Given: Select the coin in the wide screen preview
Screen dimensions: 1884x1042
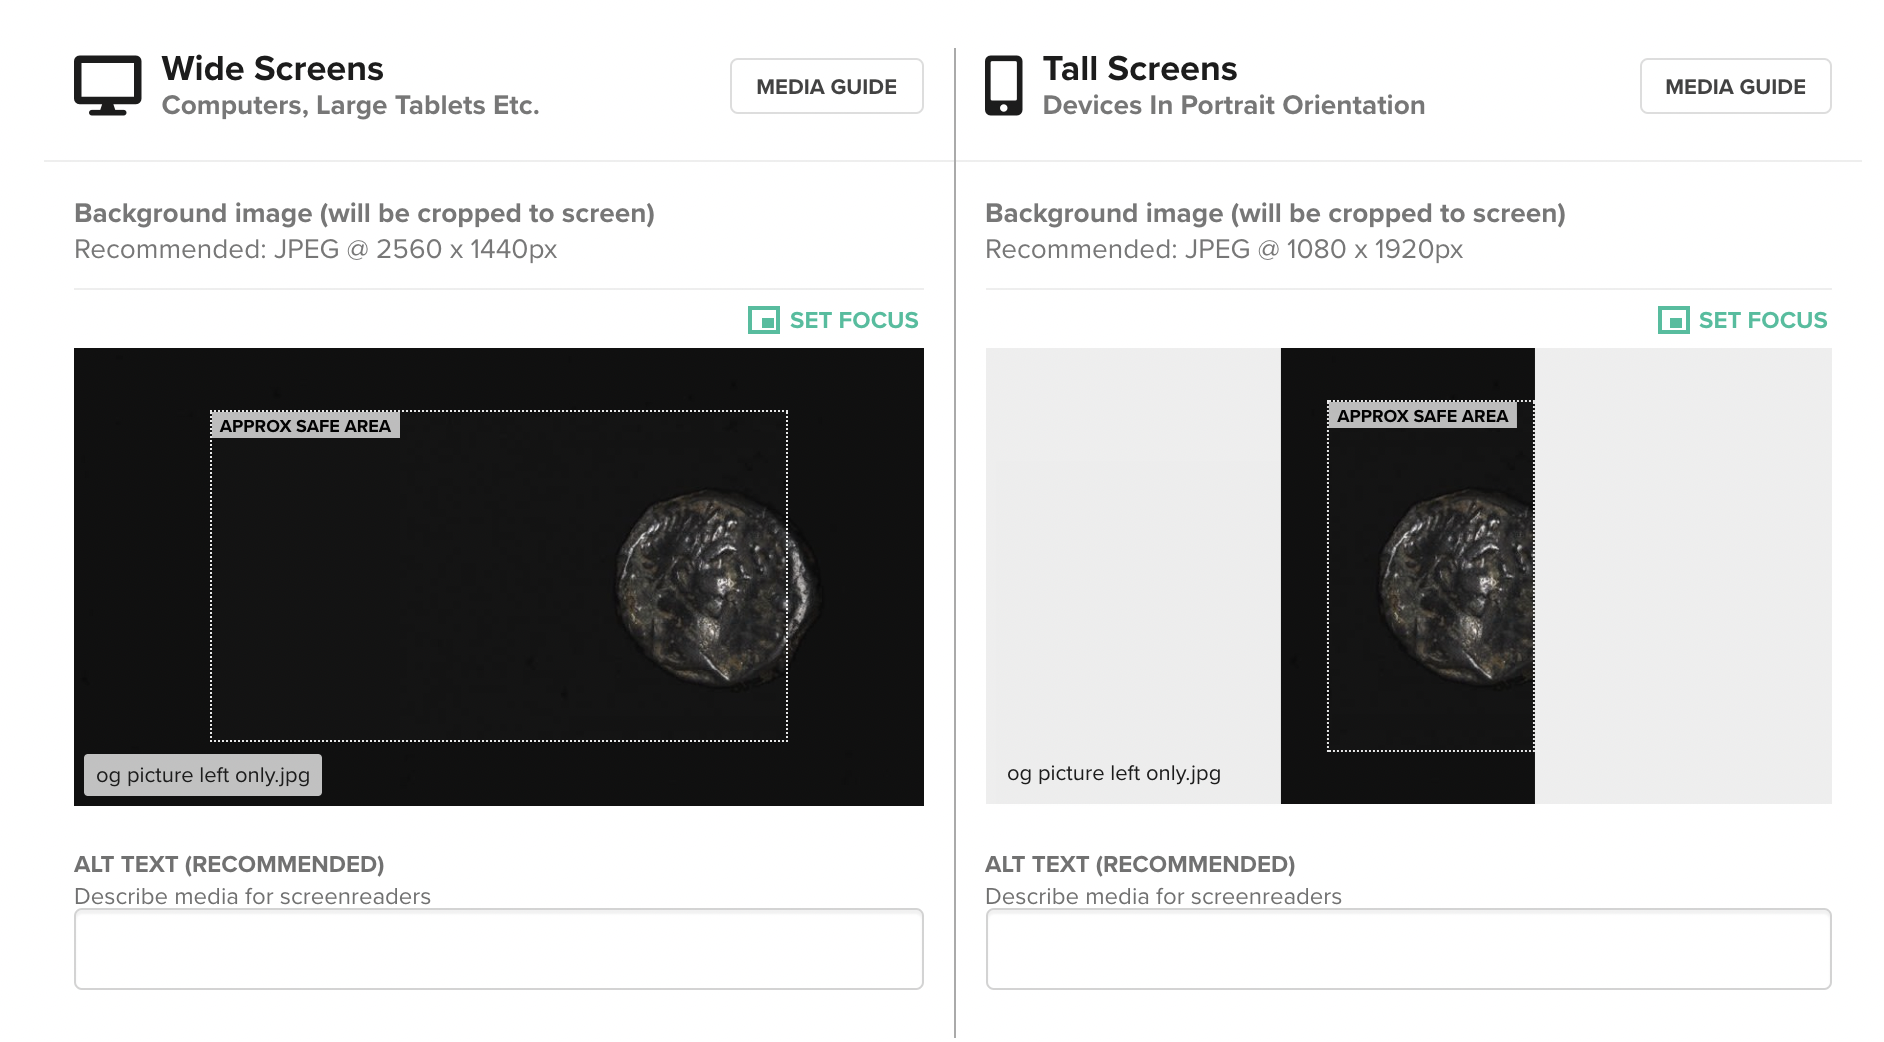Looking at the screenshot, I should (717, 587).
